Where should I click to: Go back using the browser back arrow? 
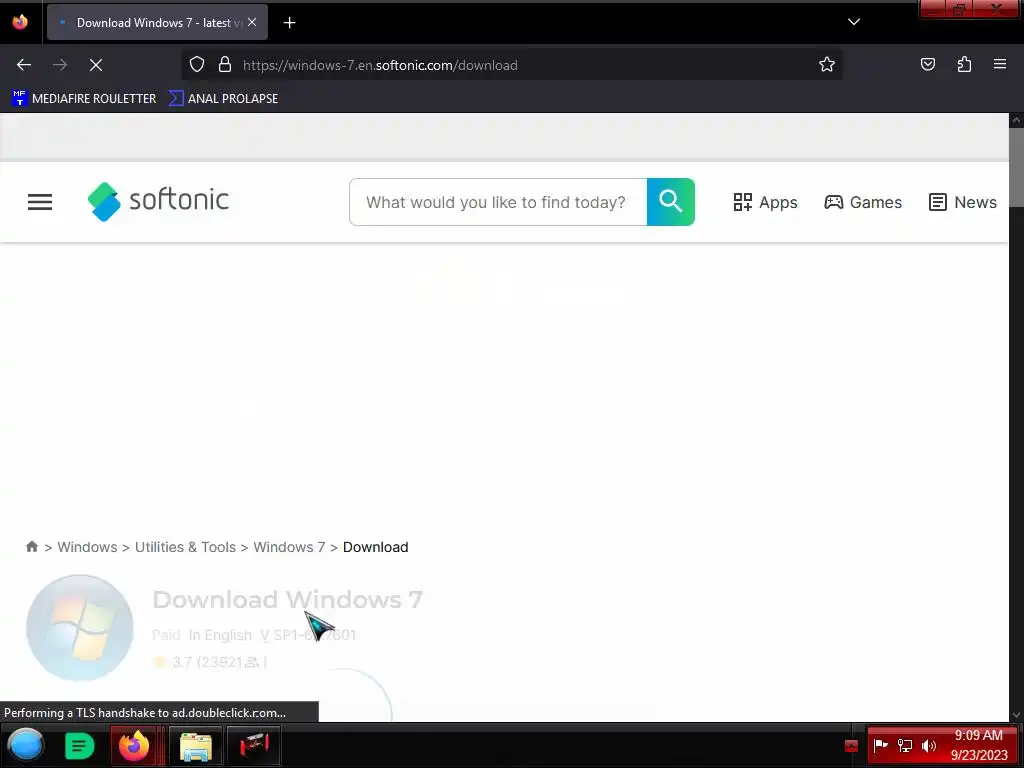click(24, 65)
